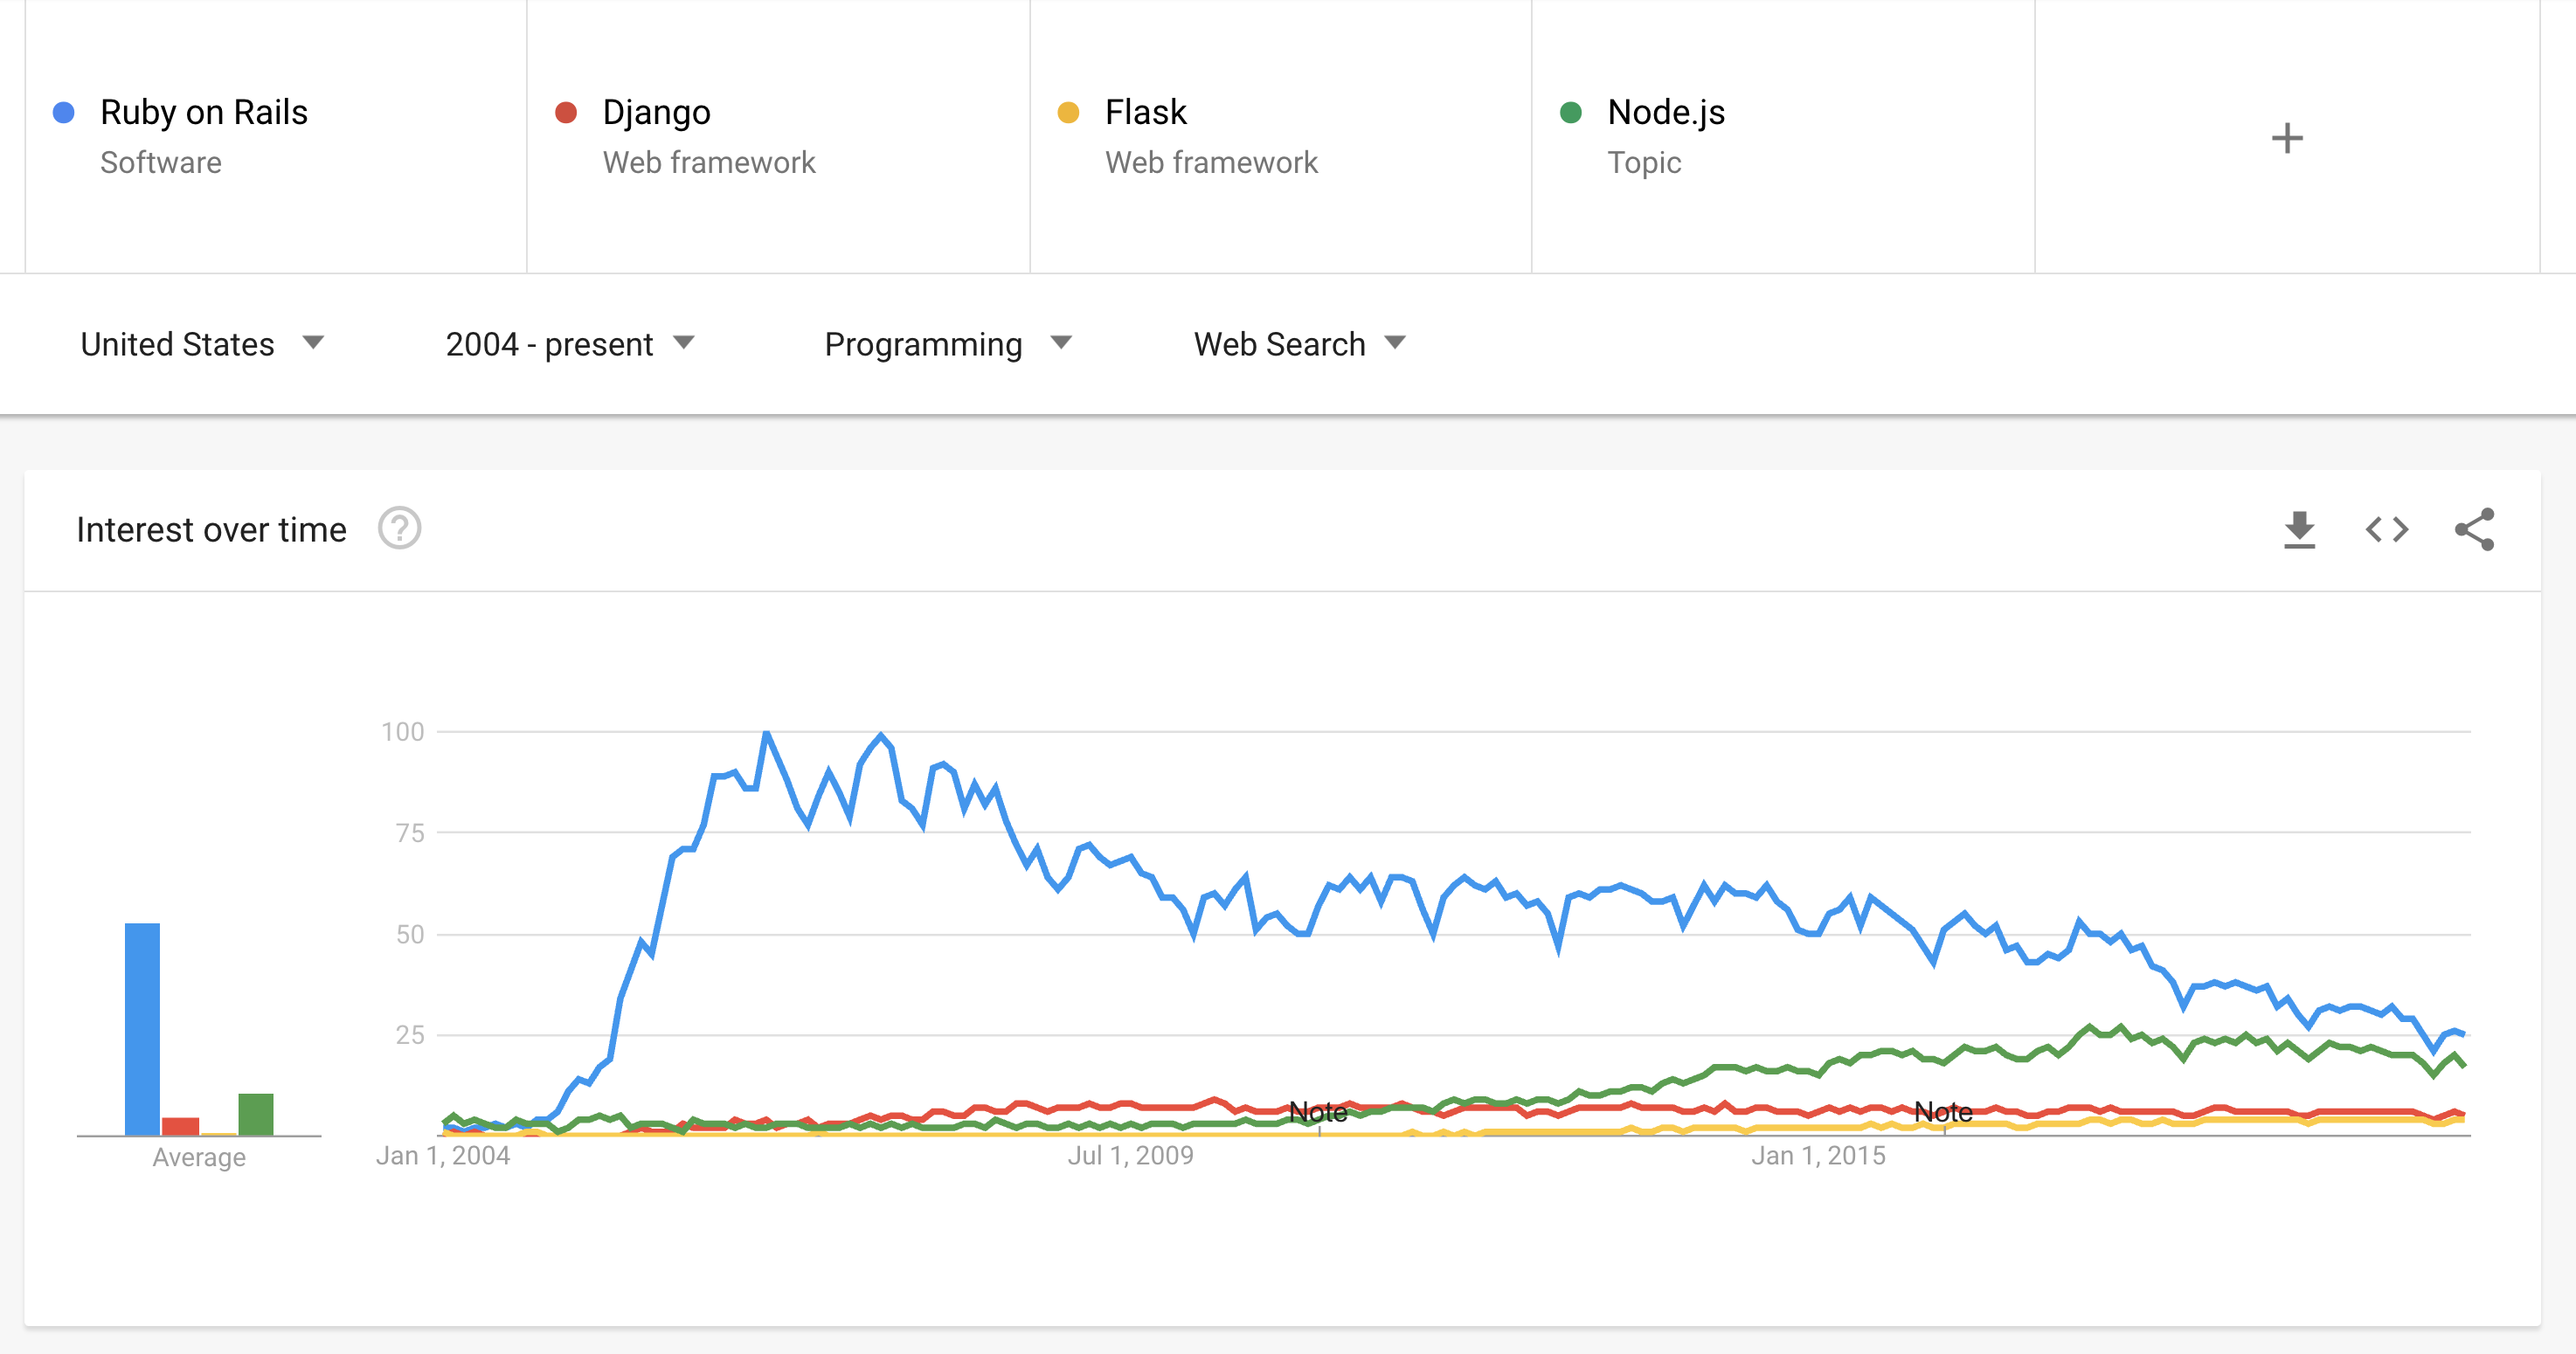This screenshot has width=2576, height=1354.
Task: Click the blue Average bar
Action: (142, 1029)
